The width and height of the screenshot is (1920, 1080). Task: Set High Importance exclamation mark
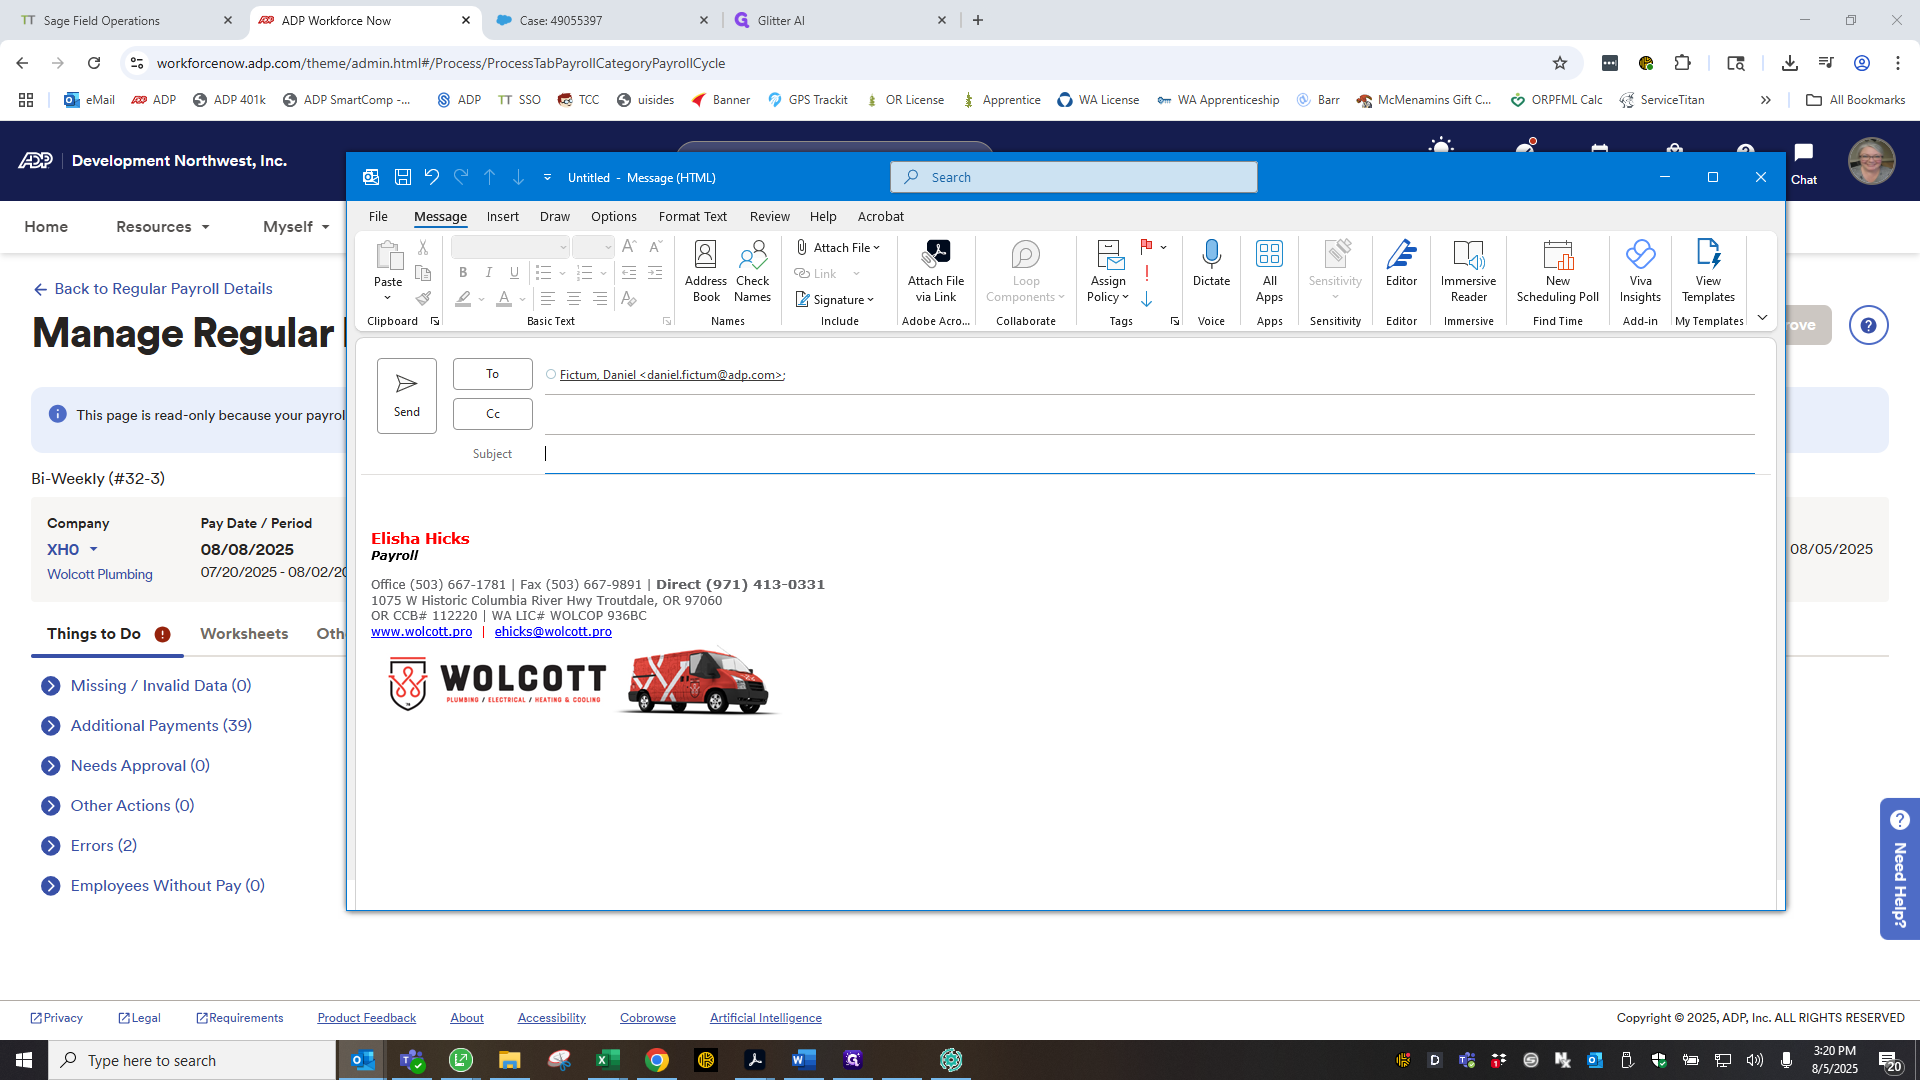[1146, 273]
